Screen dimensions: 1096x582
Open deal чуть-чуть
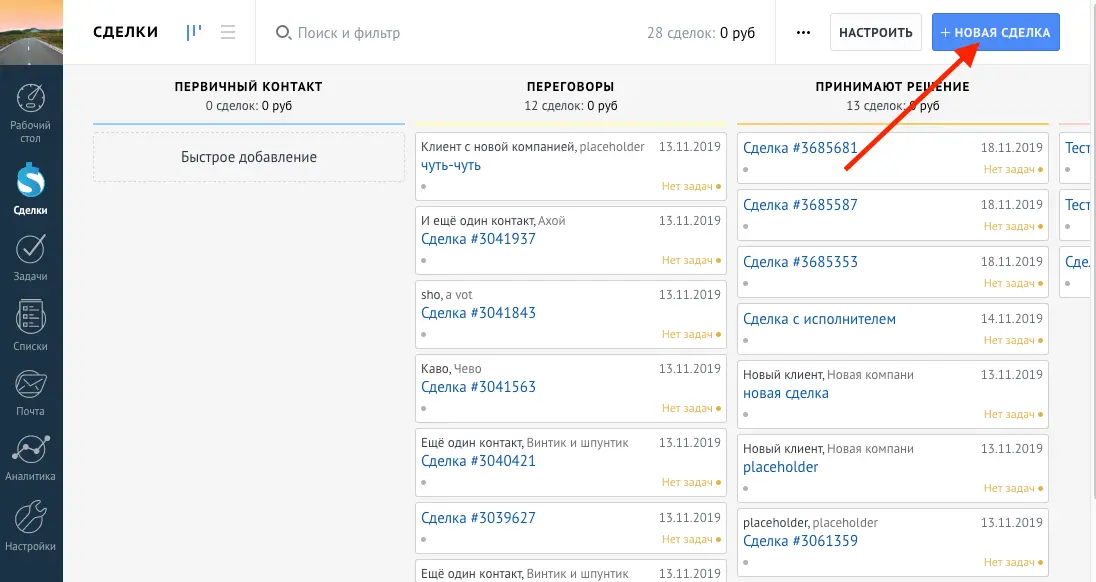coord(451,166)
